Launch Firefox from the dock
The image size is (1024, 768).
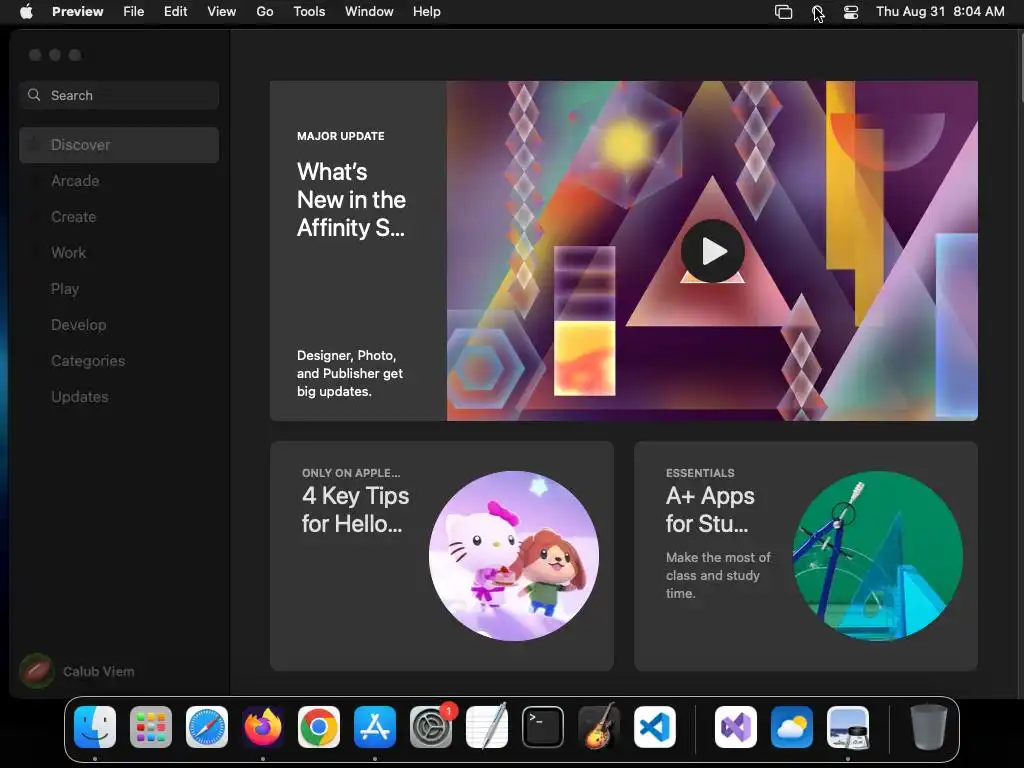[263, 727]
